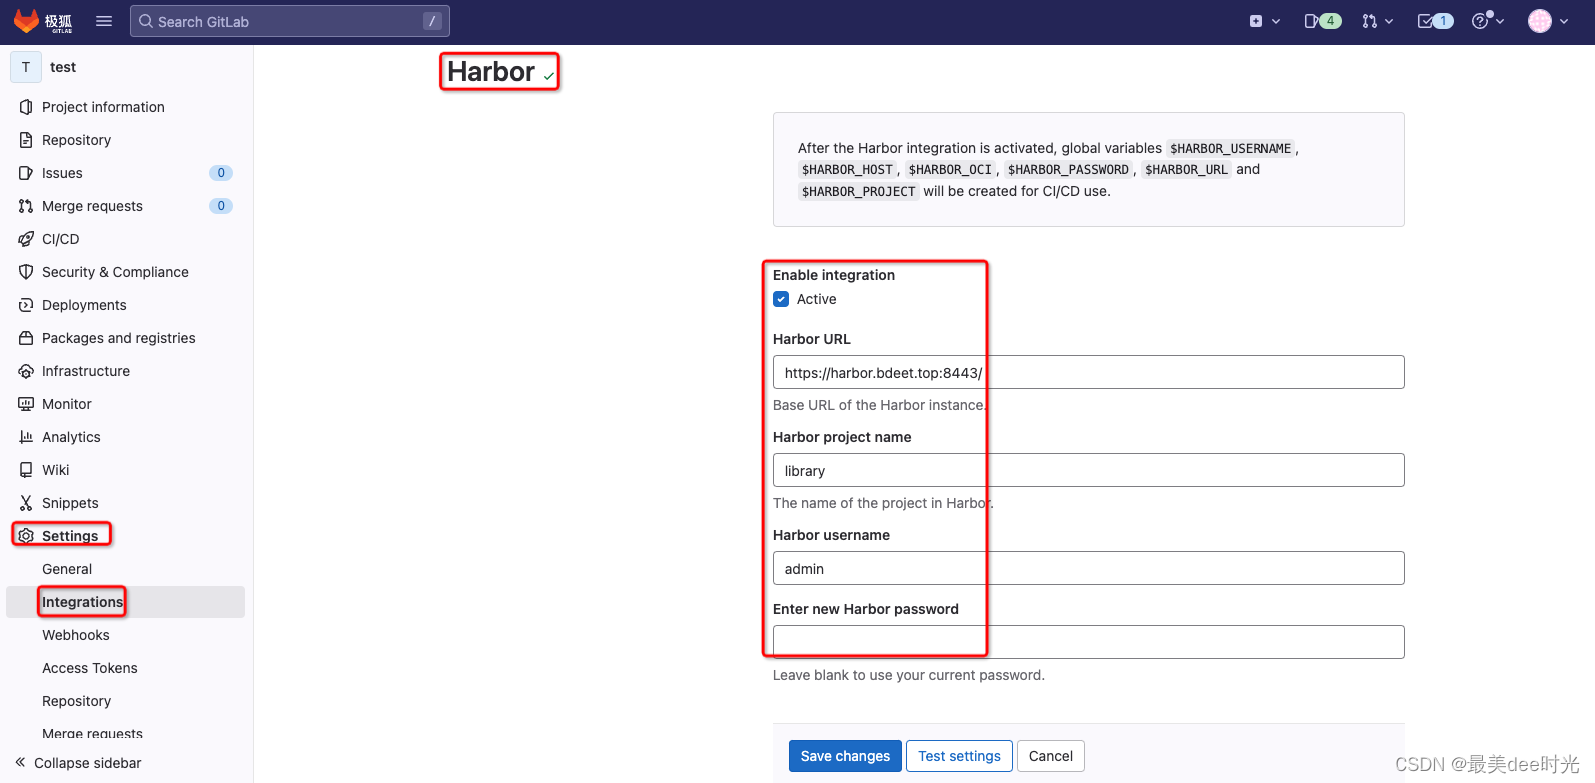
Task: Open the GitLab logo home link
Action: pyautogui.click(x=43, y=21)
